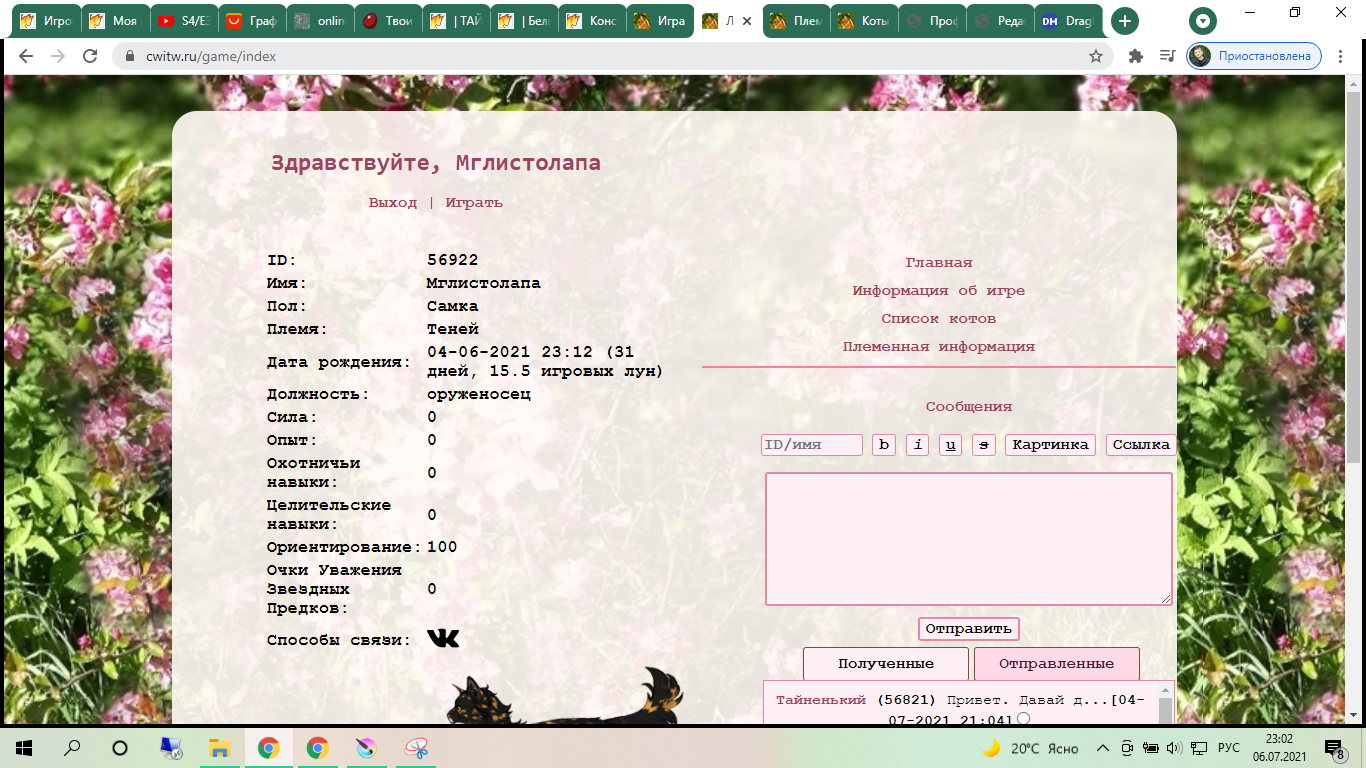1366x768 pixels.
Task: Switch to the 'Твои' tab
Action: click(x=386, y=21)
